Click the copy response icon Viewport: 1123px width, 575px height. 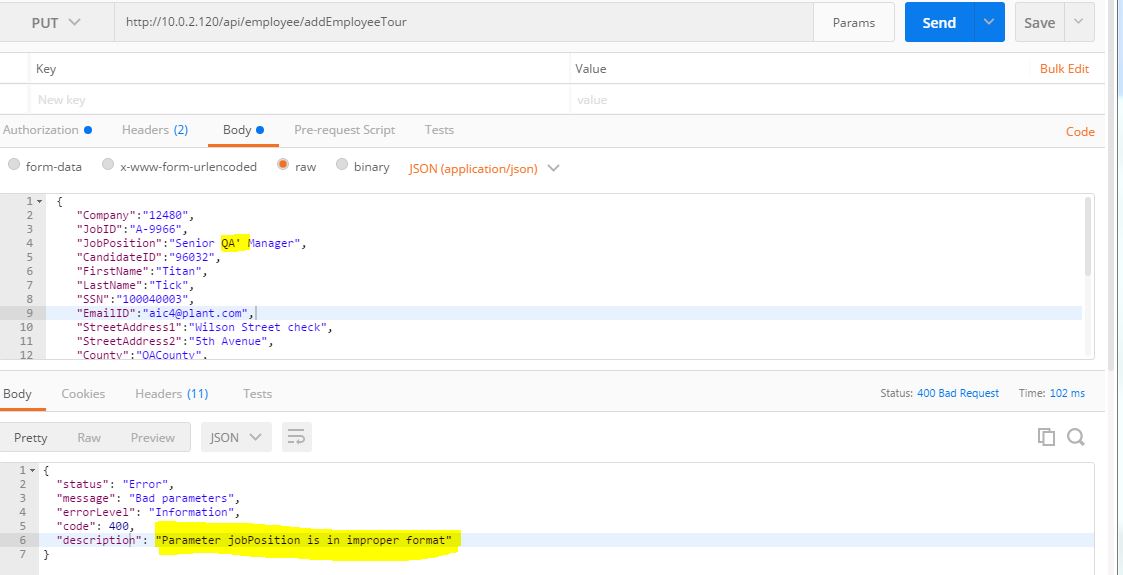coord(1046,437)
